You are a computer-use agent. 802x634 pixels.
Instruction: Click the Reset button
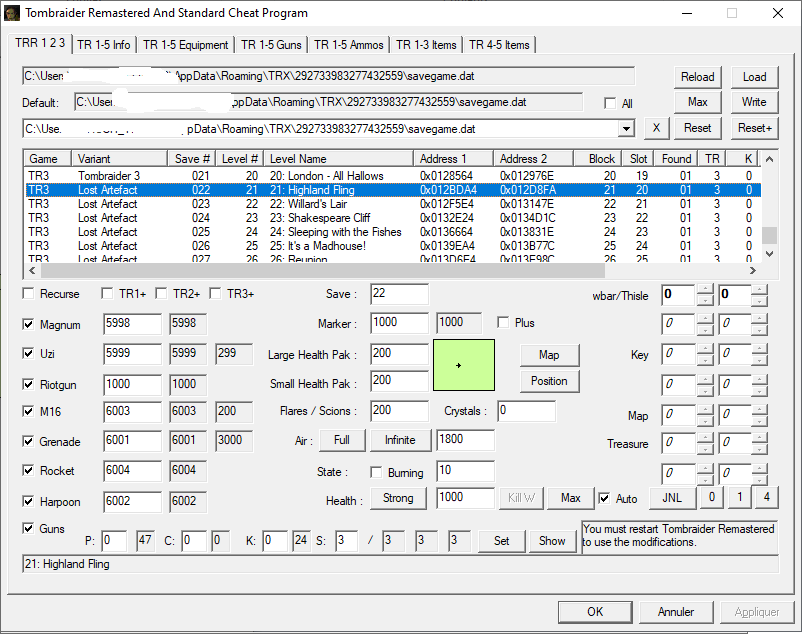coord(698,128)
